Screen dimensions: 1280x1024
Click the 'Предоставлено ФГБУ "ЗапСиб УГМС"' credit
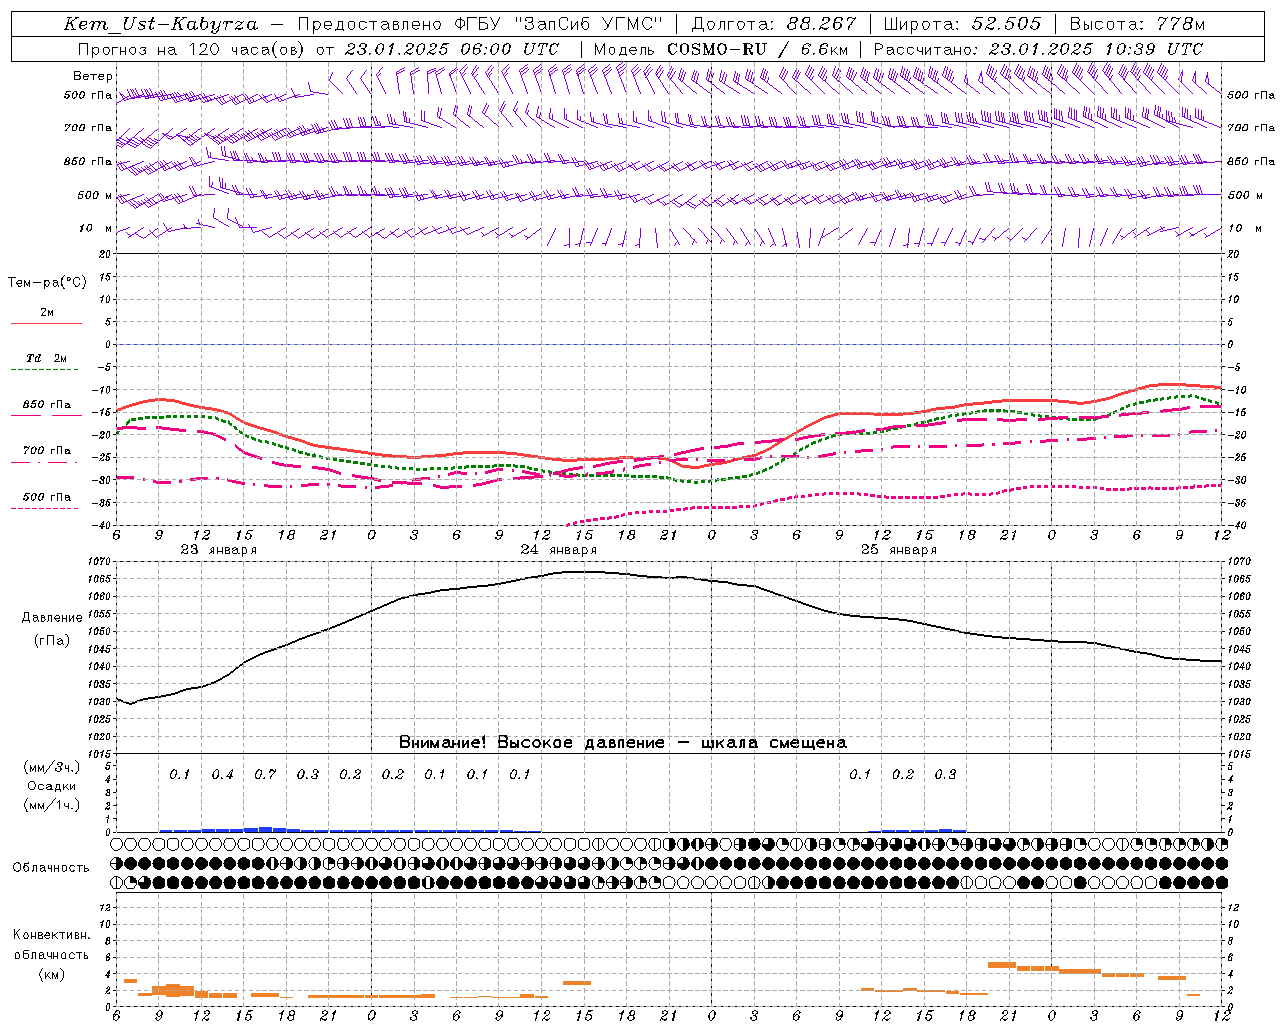coord(481,24)
